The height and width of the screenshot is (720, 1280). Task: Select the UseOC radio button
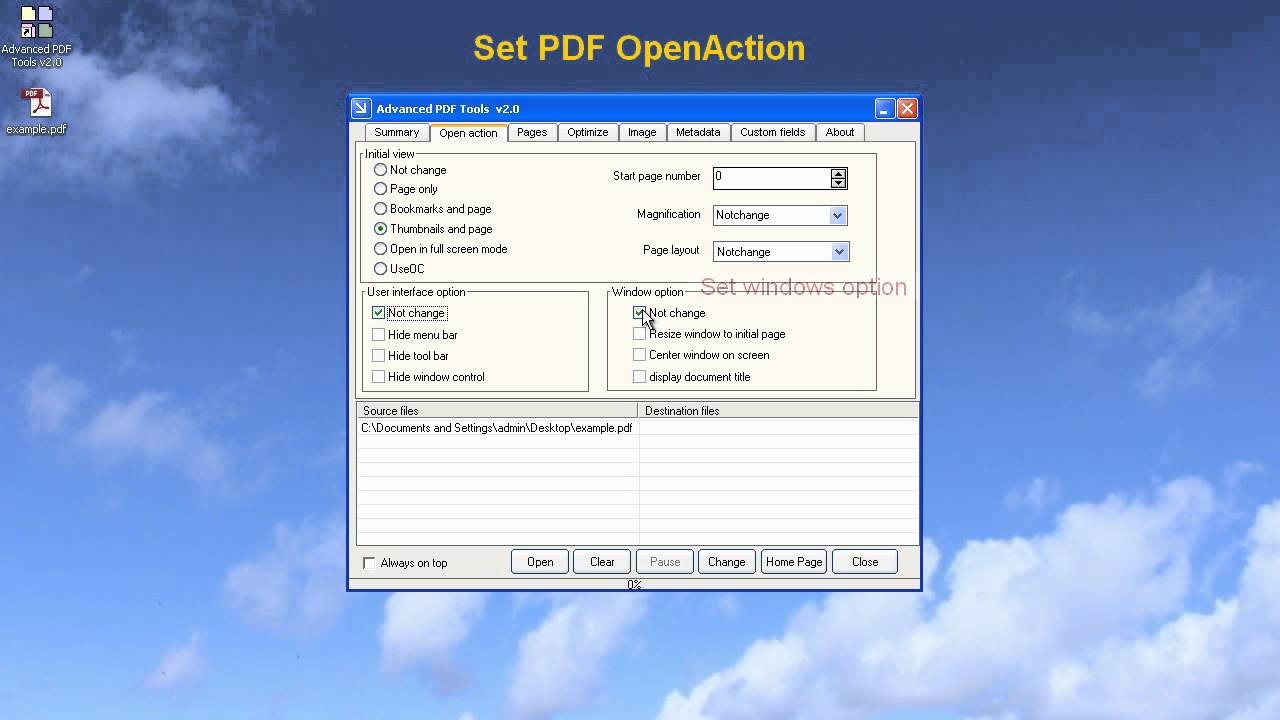pyautogui.click(x=380, y=269)
